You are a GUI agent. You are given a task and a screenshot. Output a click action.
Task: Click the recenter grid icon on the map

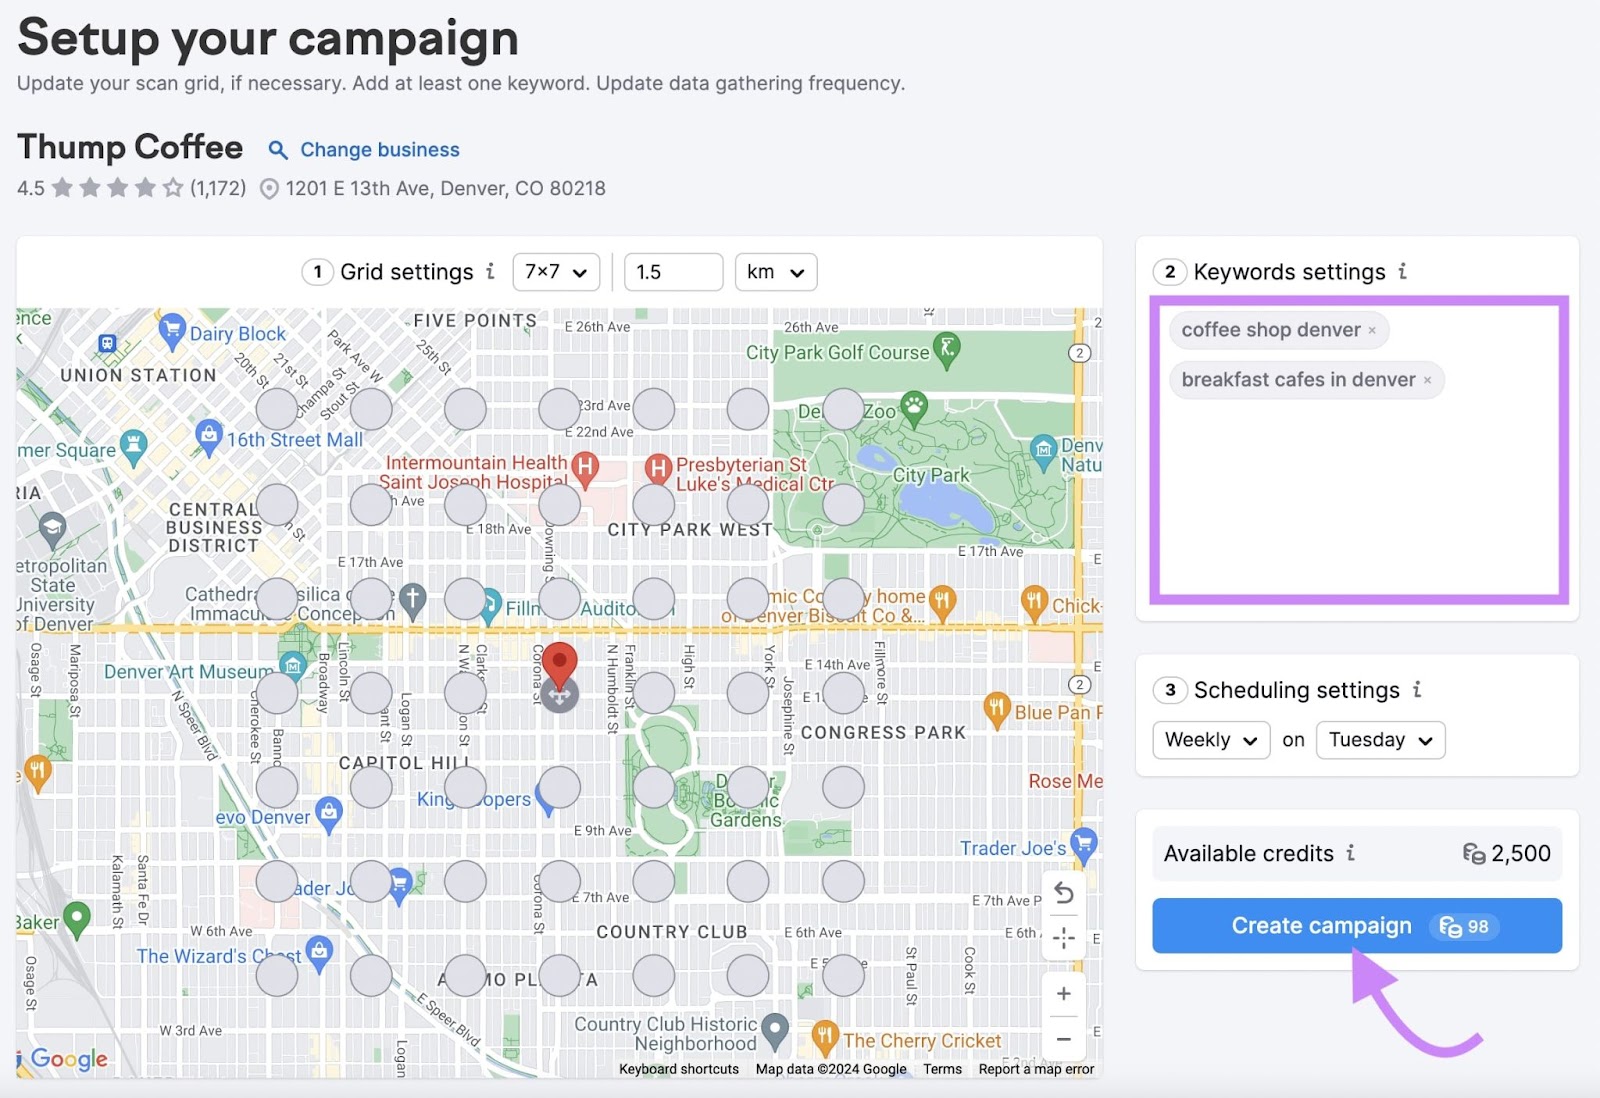(1063, 938)
